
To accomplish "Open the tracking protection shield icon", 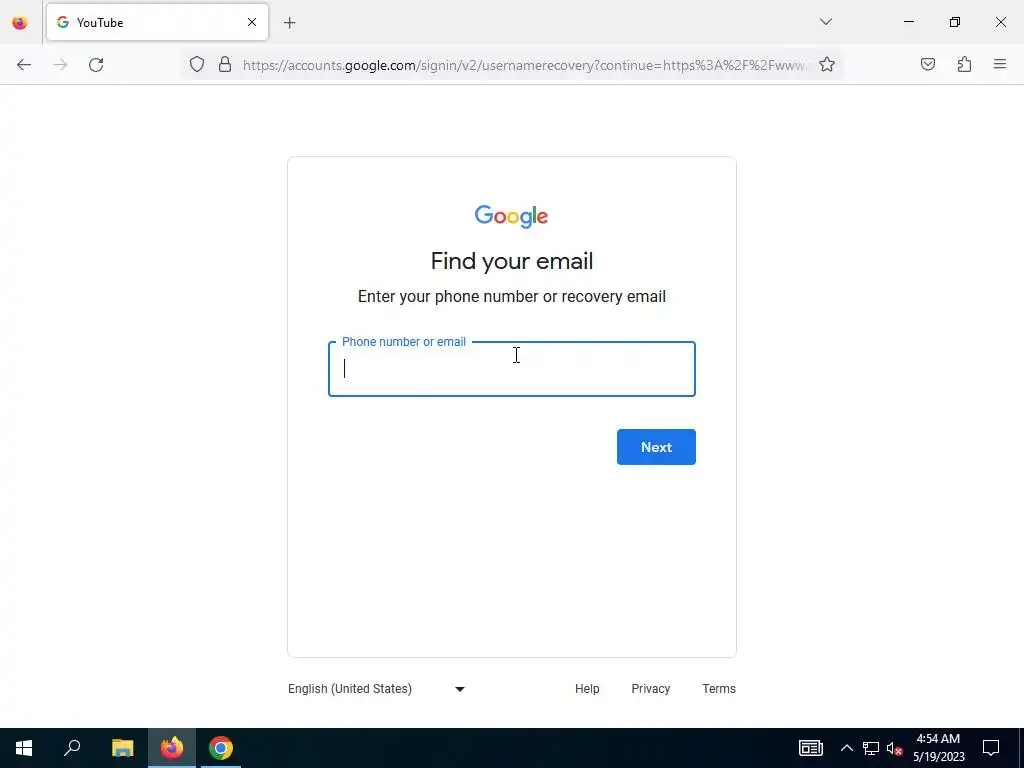I will point(197,65).
